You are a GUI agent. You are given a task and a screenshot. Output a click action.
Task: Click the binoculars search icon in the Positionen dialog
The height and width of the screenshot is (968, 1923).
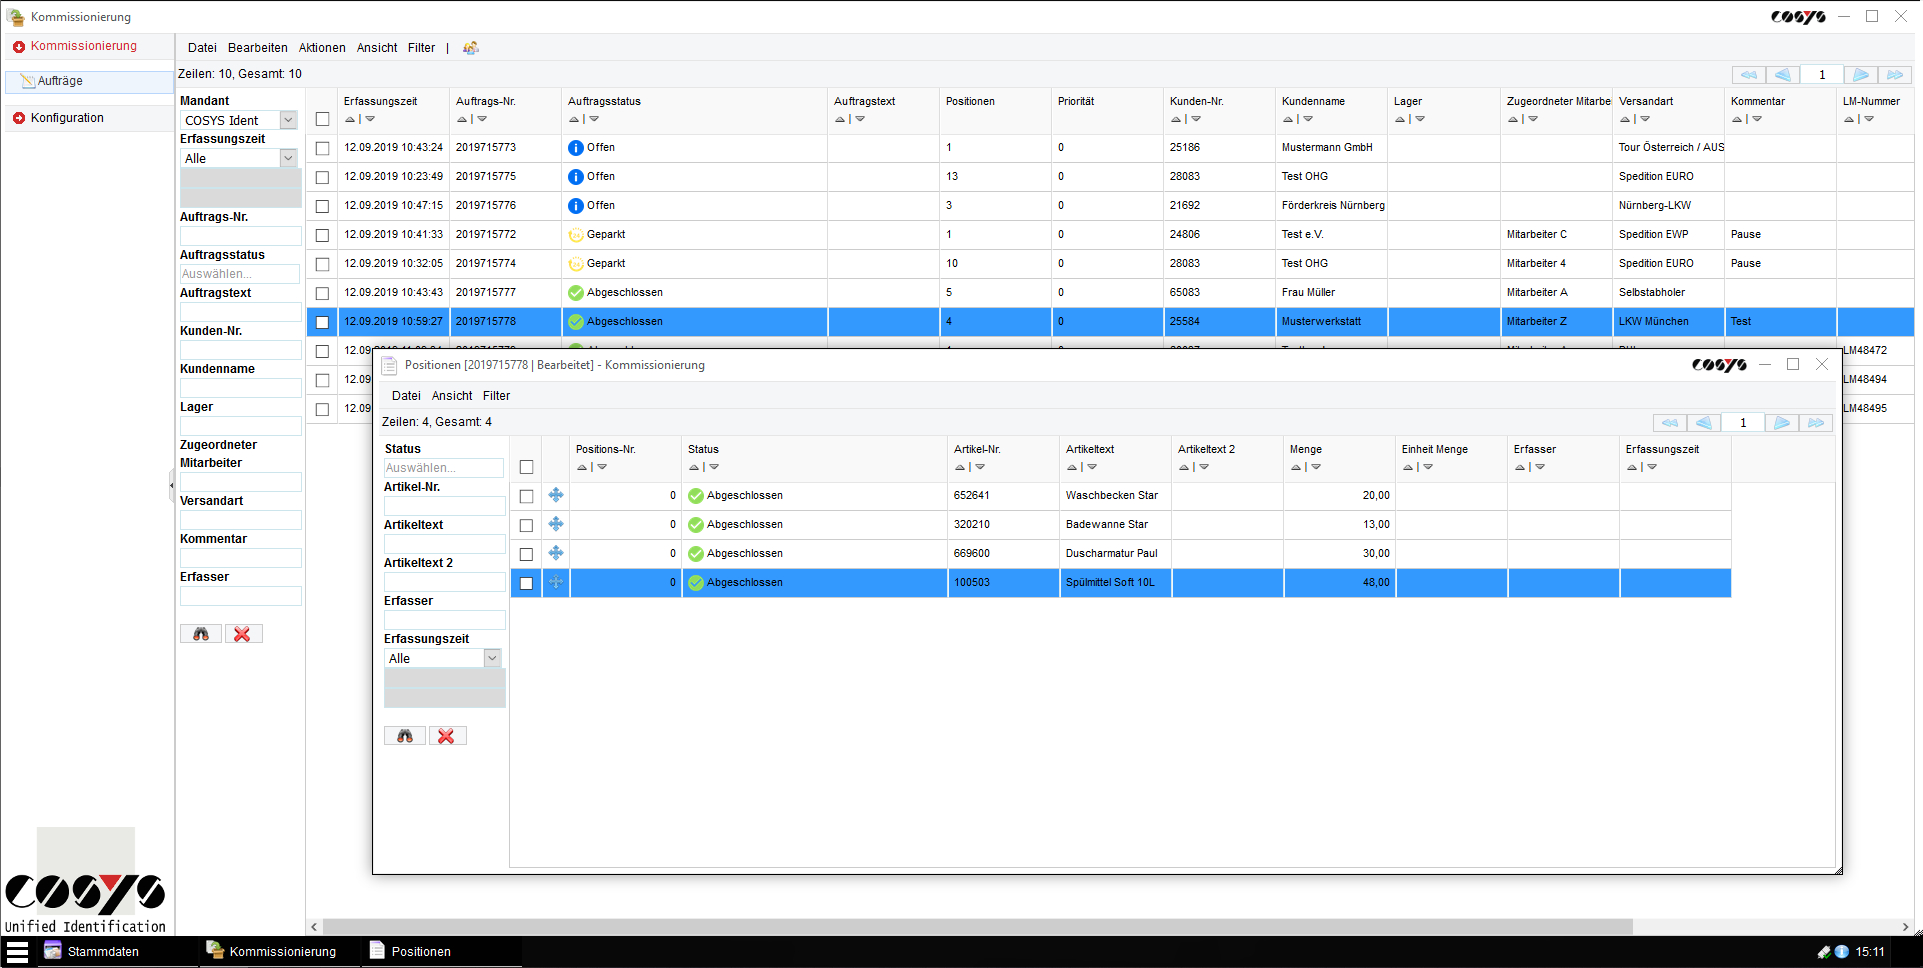(x=404, y=735)
